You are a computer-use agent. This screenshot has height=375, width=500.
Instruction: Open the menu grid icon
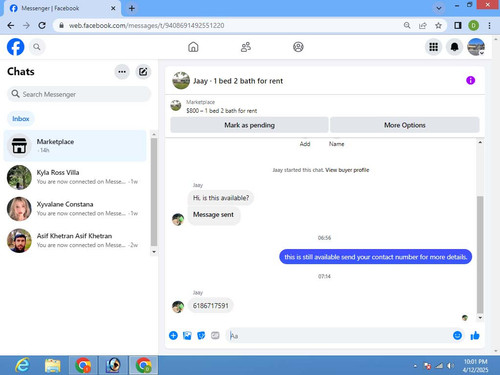coord(433,47)
